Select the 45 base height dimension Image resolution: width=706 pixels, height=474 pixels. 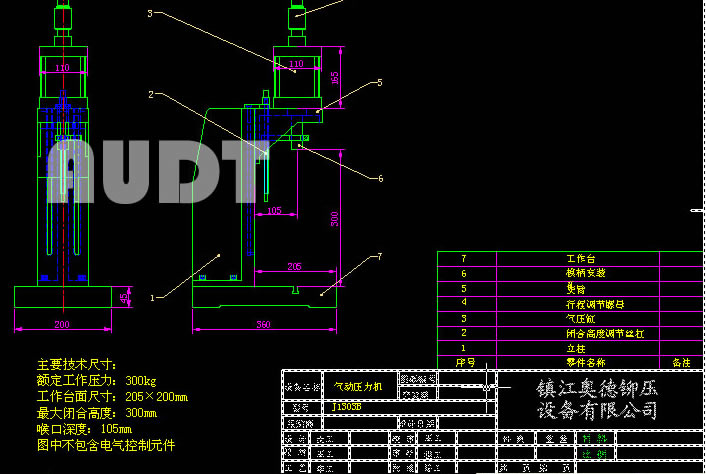125,297
